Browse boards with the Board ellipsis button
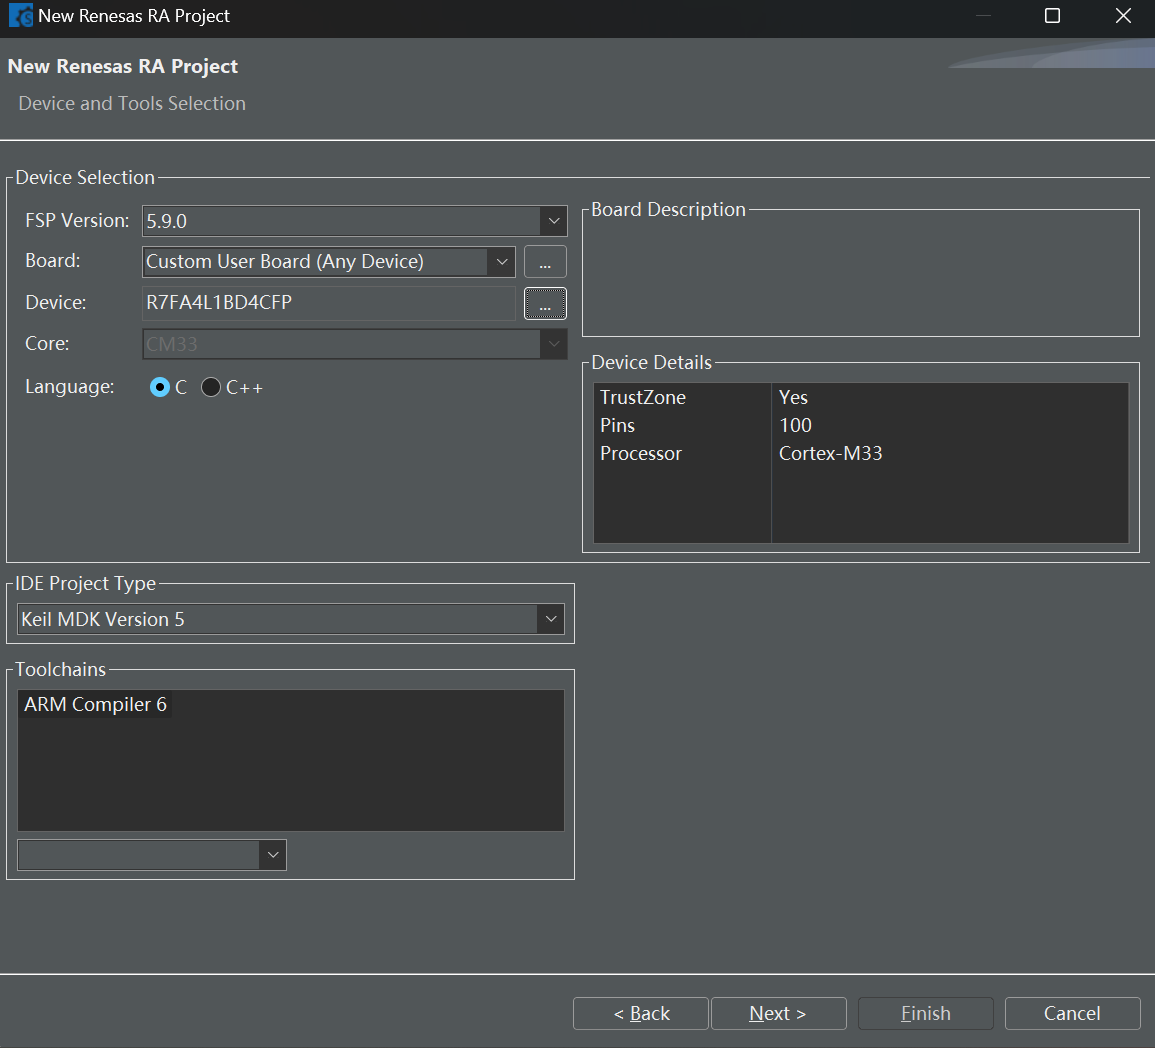This screenshot has width=1155, height=1048. [545, 261]
